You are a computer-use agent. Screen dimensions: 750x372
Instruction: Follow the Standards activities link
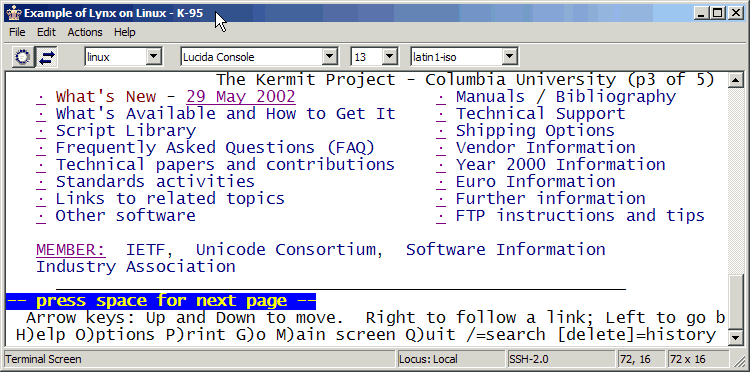155,182
